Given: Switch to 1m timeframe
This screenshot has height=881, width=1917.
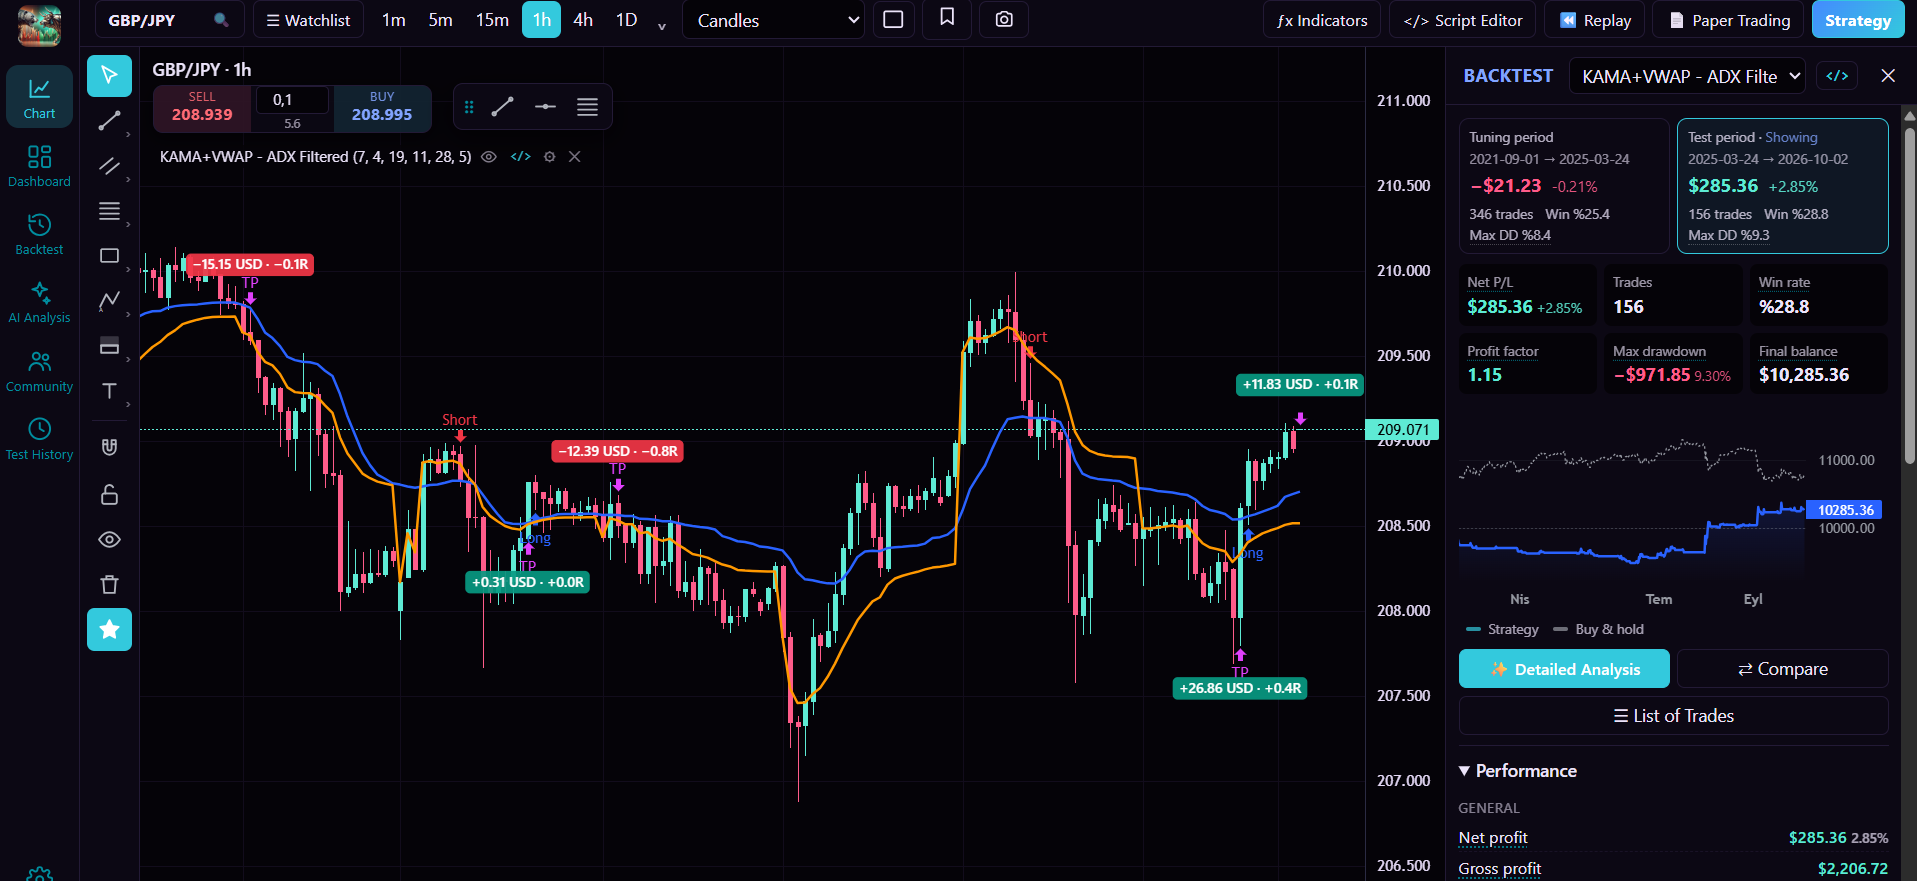Looking at the screenshot, I should coord(394,20).
